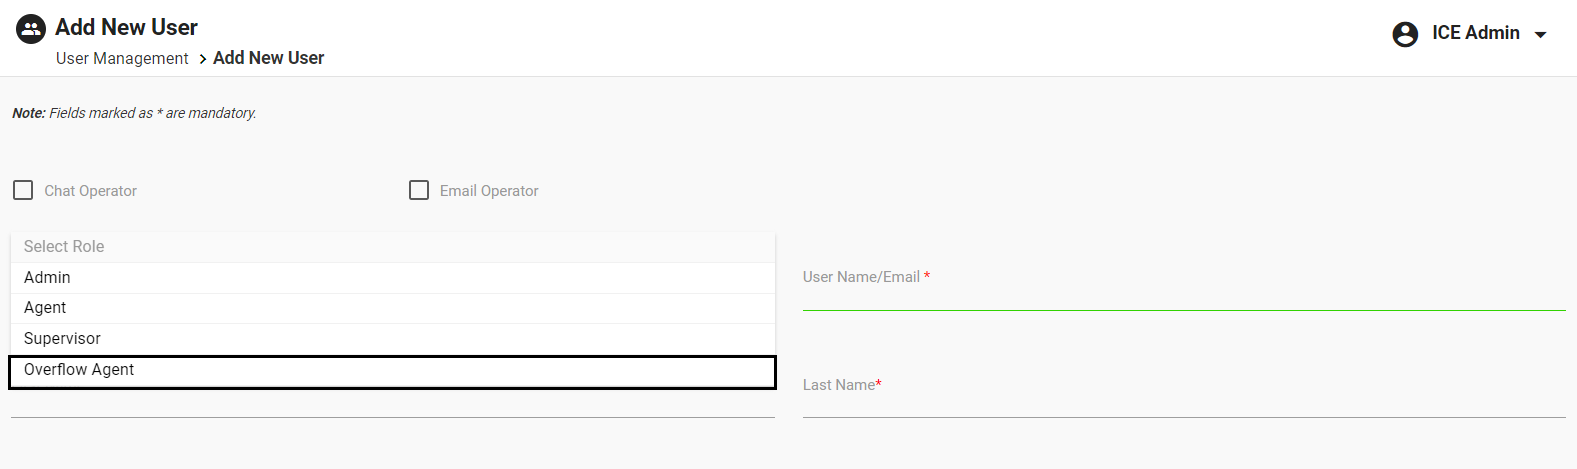Choose Admin from the role list
1577x469 pixels.
tap(47, 278)
